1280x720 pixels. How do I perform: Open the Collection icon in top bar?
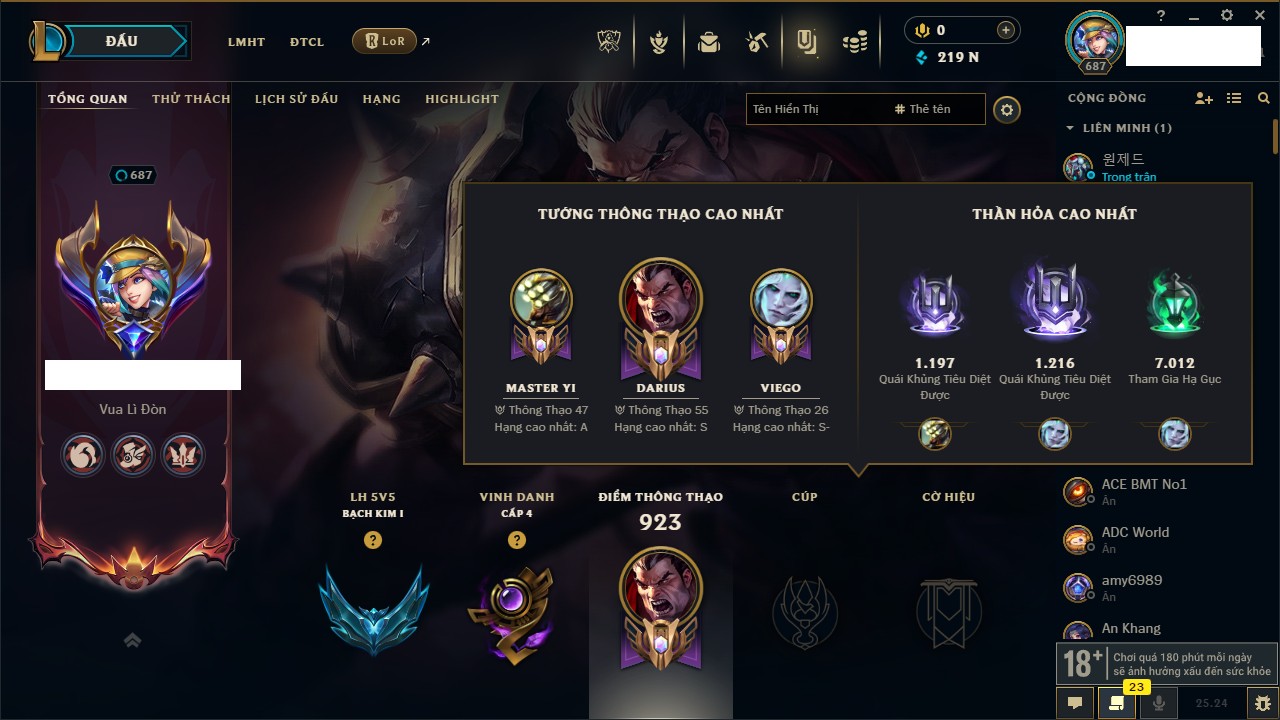806,42
